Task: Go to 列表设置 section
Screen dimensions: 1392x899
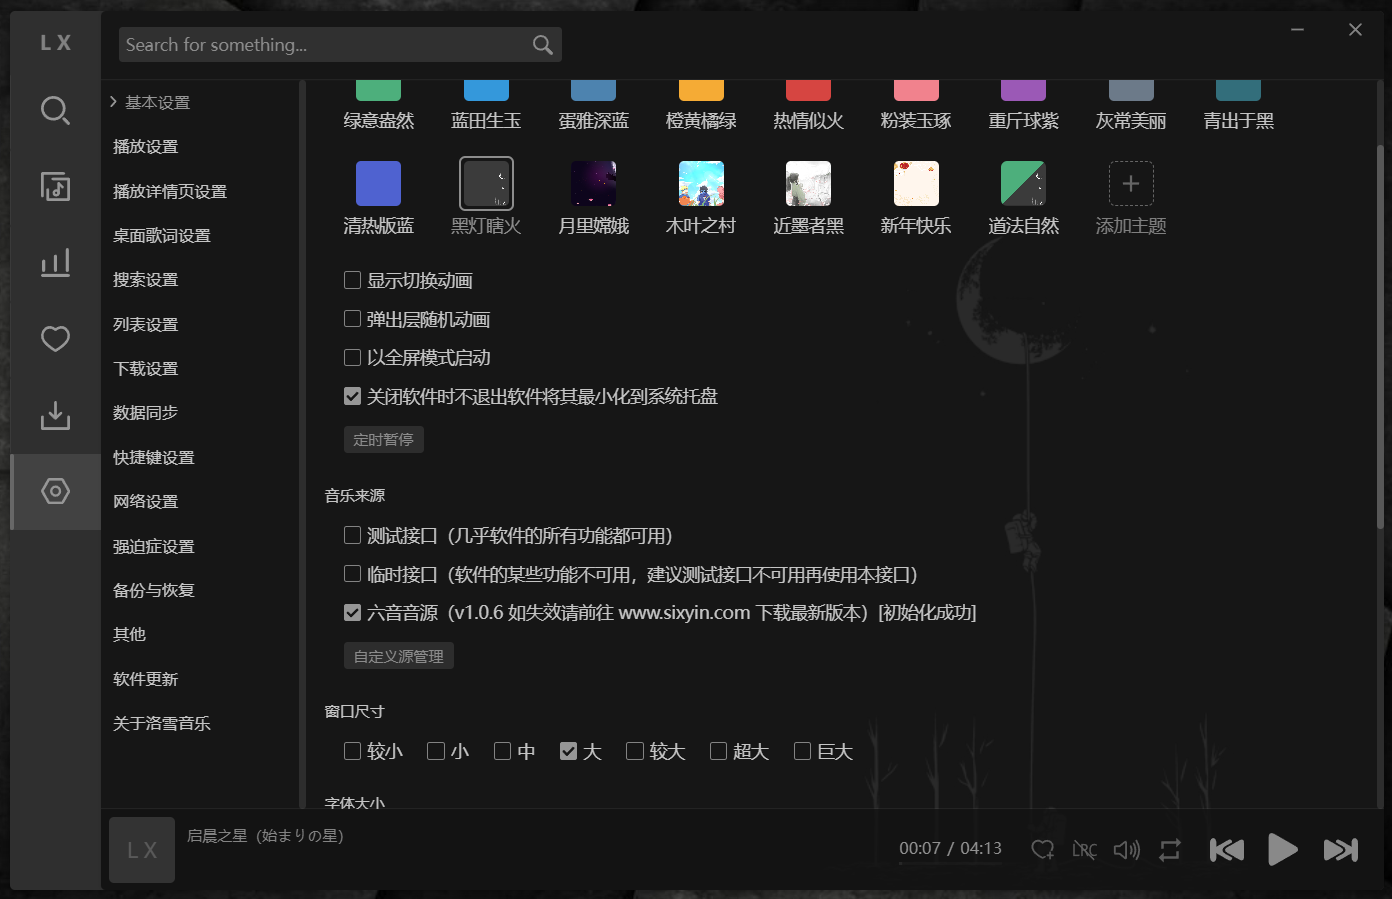Action: click(x=146, y=324)
